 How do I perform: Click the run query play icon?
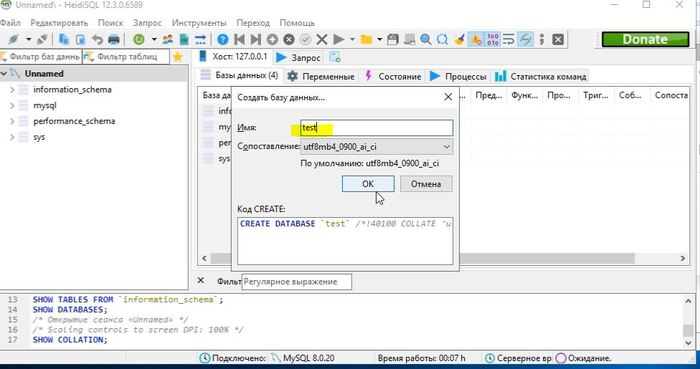coord(339,40)
